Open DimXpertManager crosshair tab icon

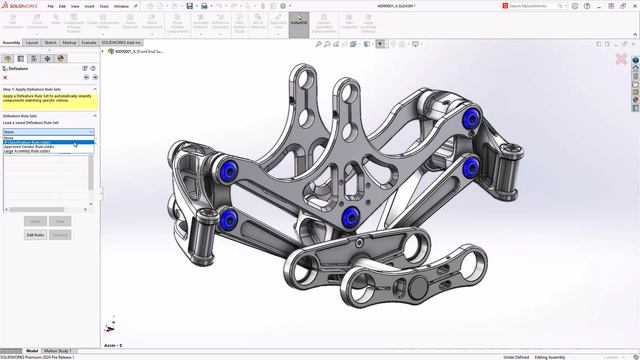47,59
